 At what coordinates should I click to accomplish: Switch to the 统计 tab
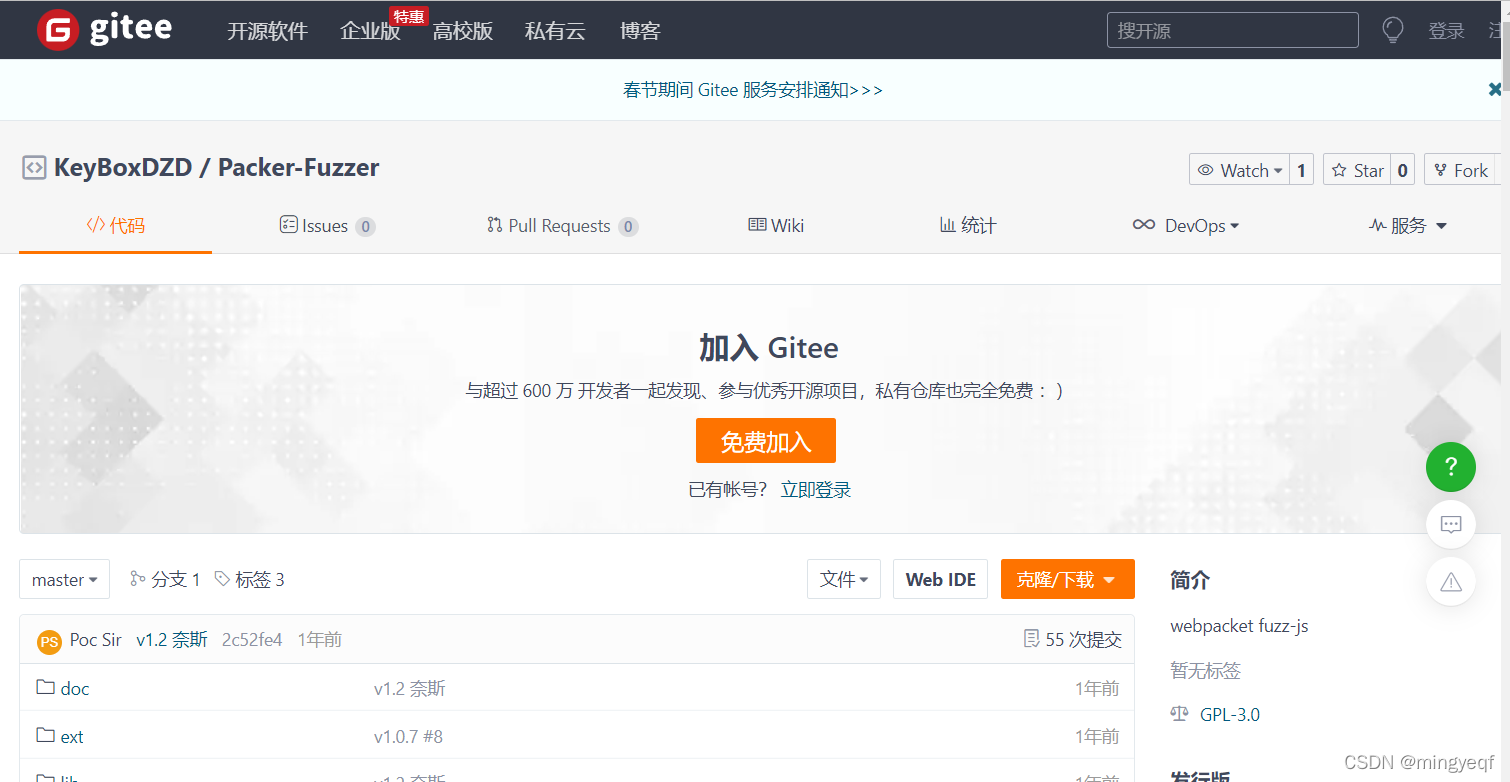967,225
